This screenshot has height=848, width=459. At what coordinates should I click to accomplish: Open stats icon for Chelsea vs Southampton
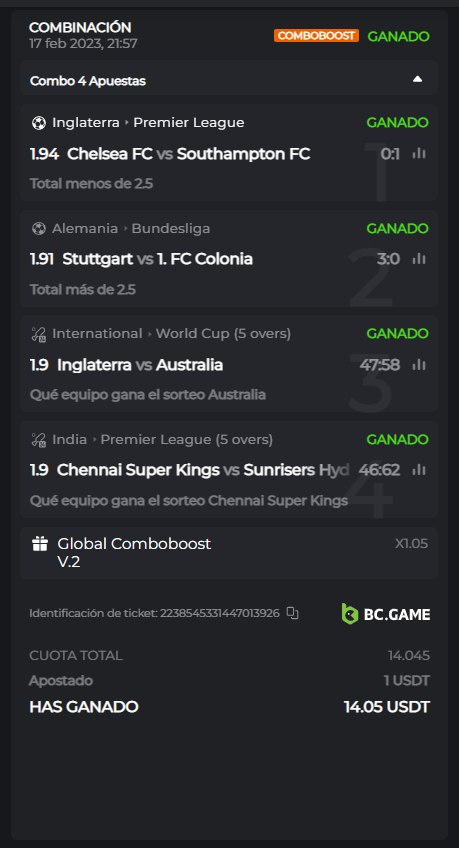[418, 154]
